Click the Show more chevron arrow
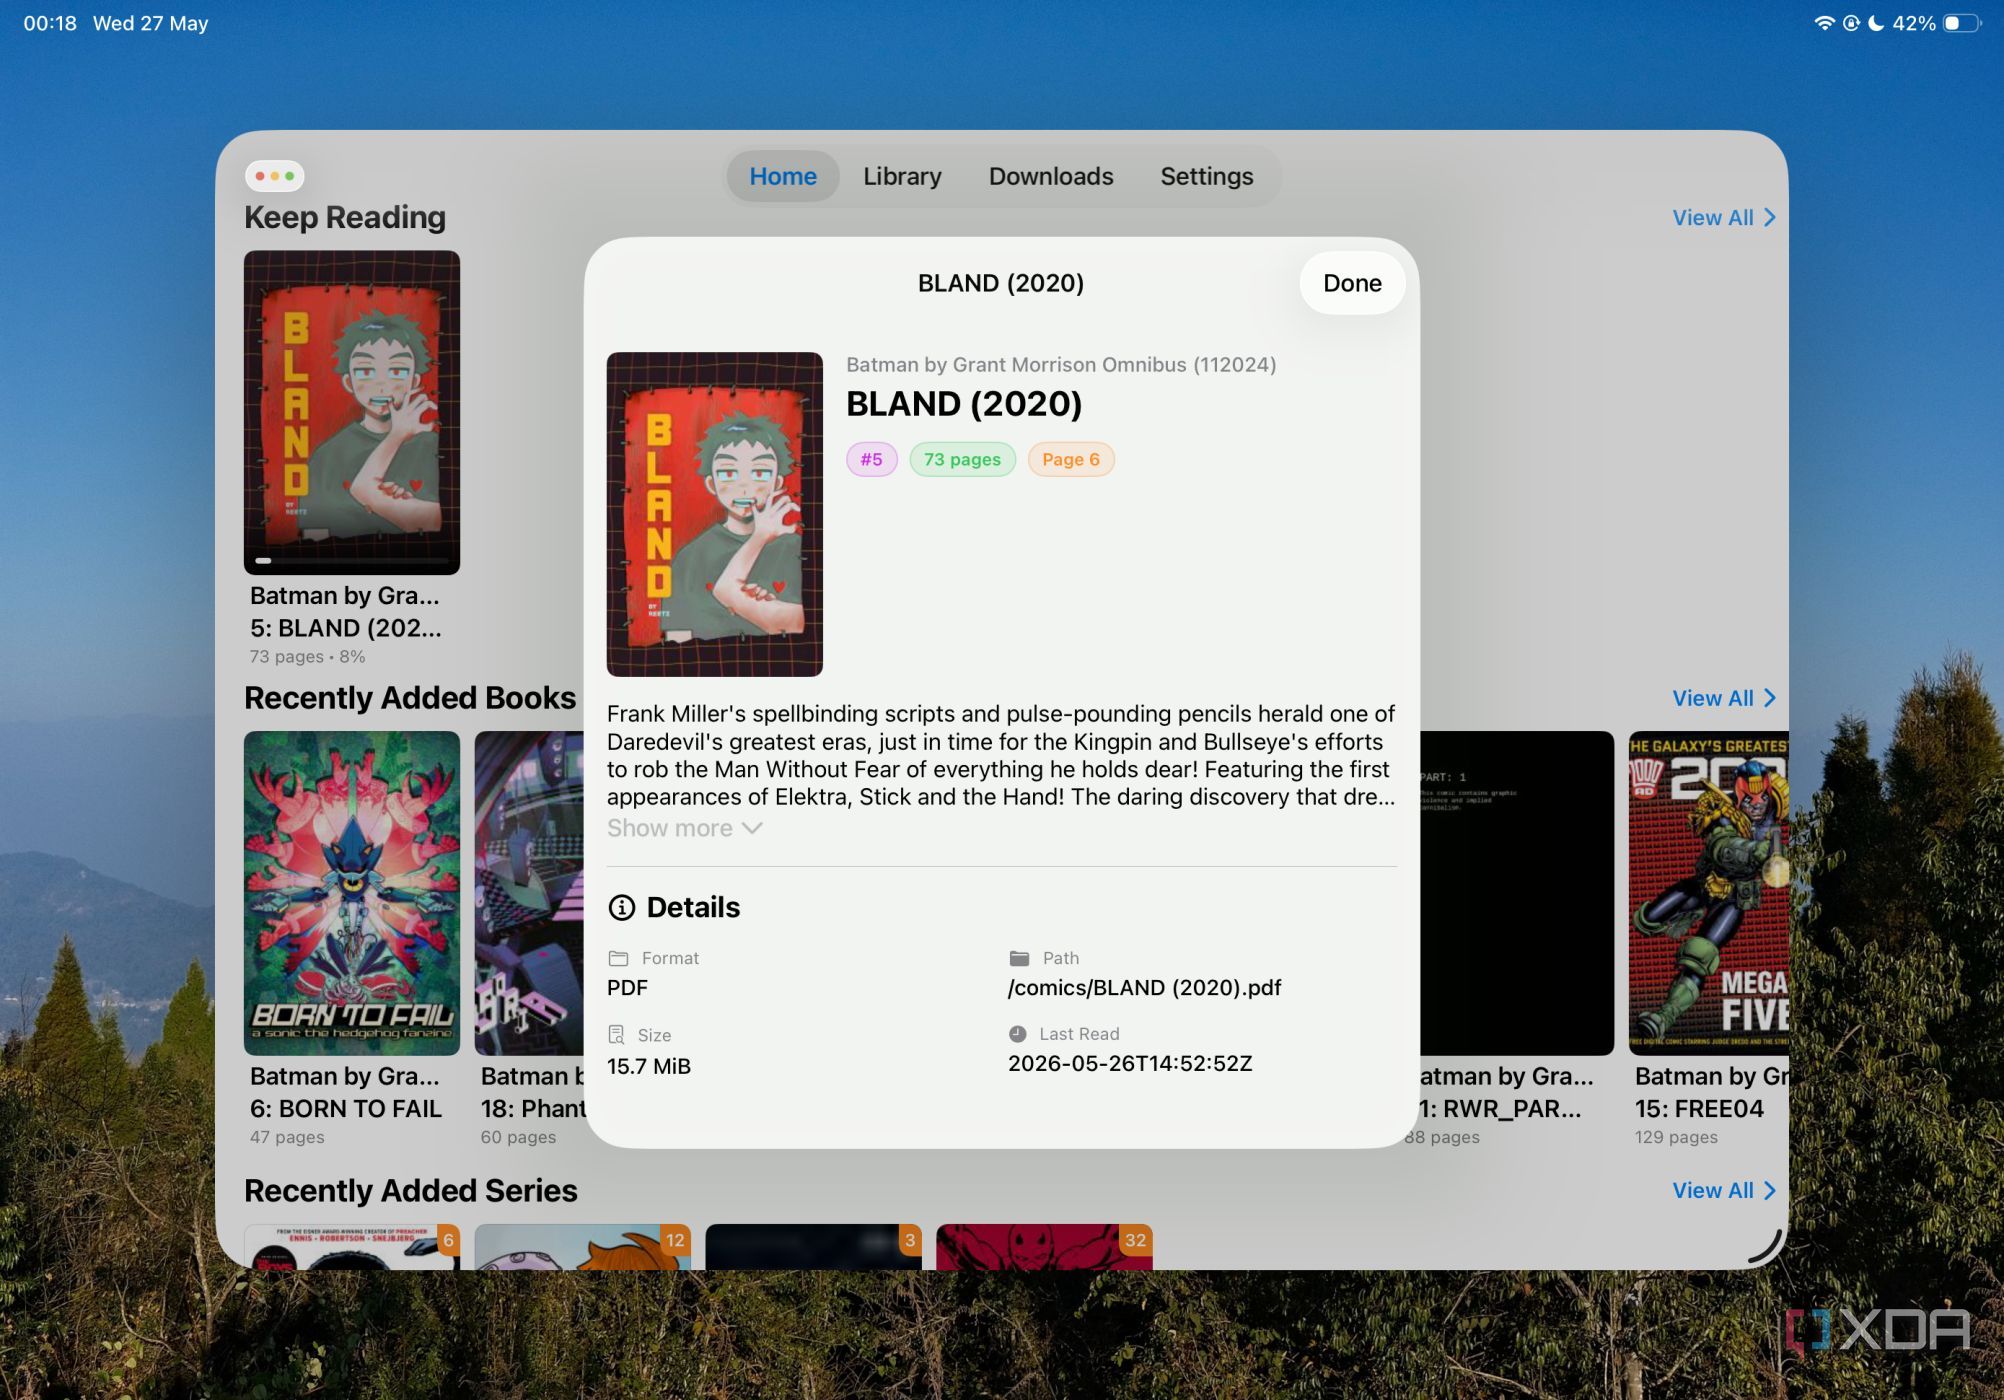This screenshot has width=2004, height=1400. (x=753, y=829)
